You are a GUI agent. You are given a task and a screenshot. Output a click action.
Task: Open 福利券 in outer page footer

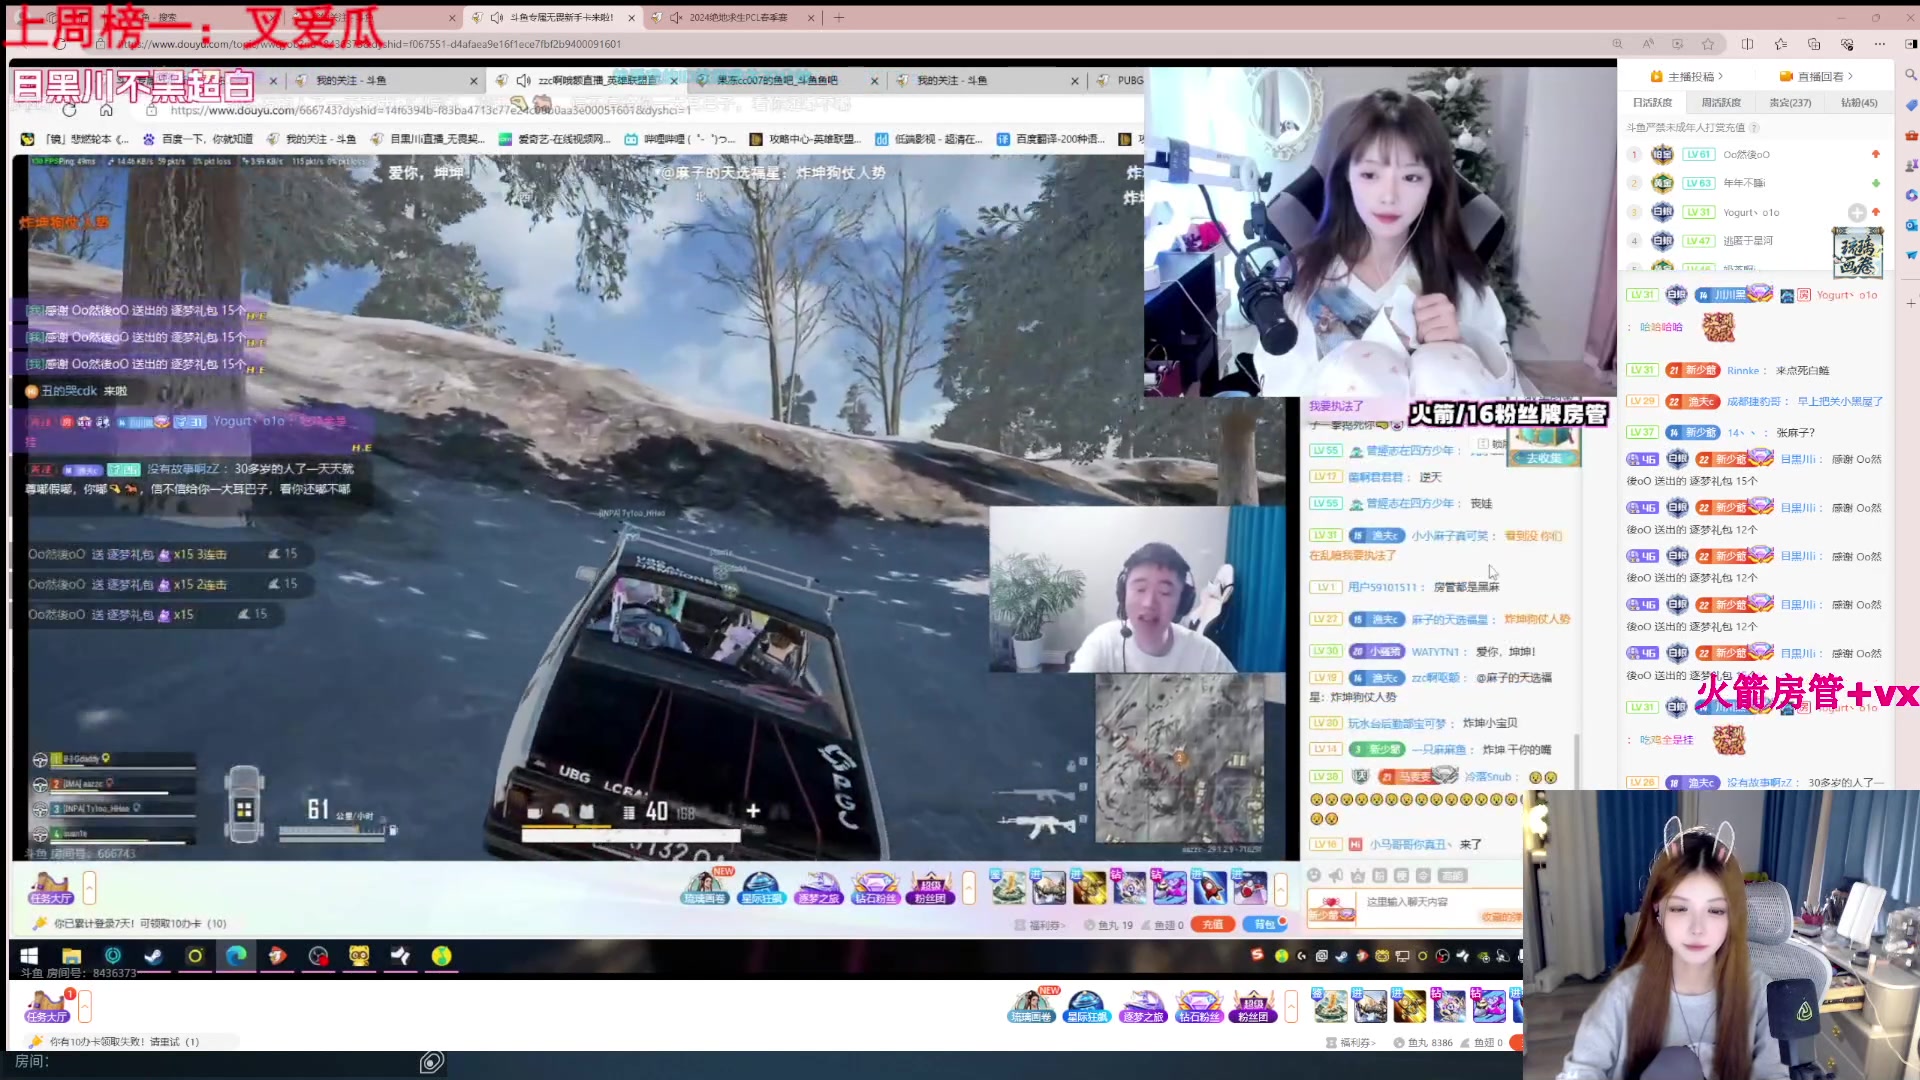1351,1042
